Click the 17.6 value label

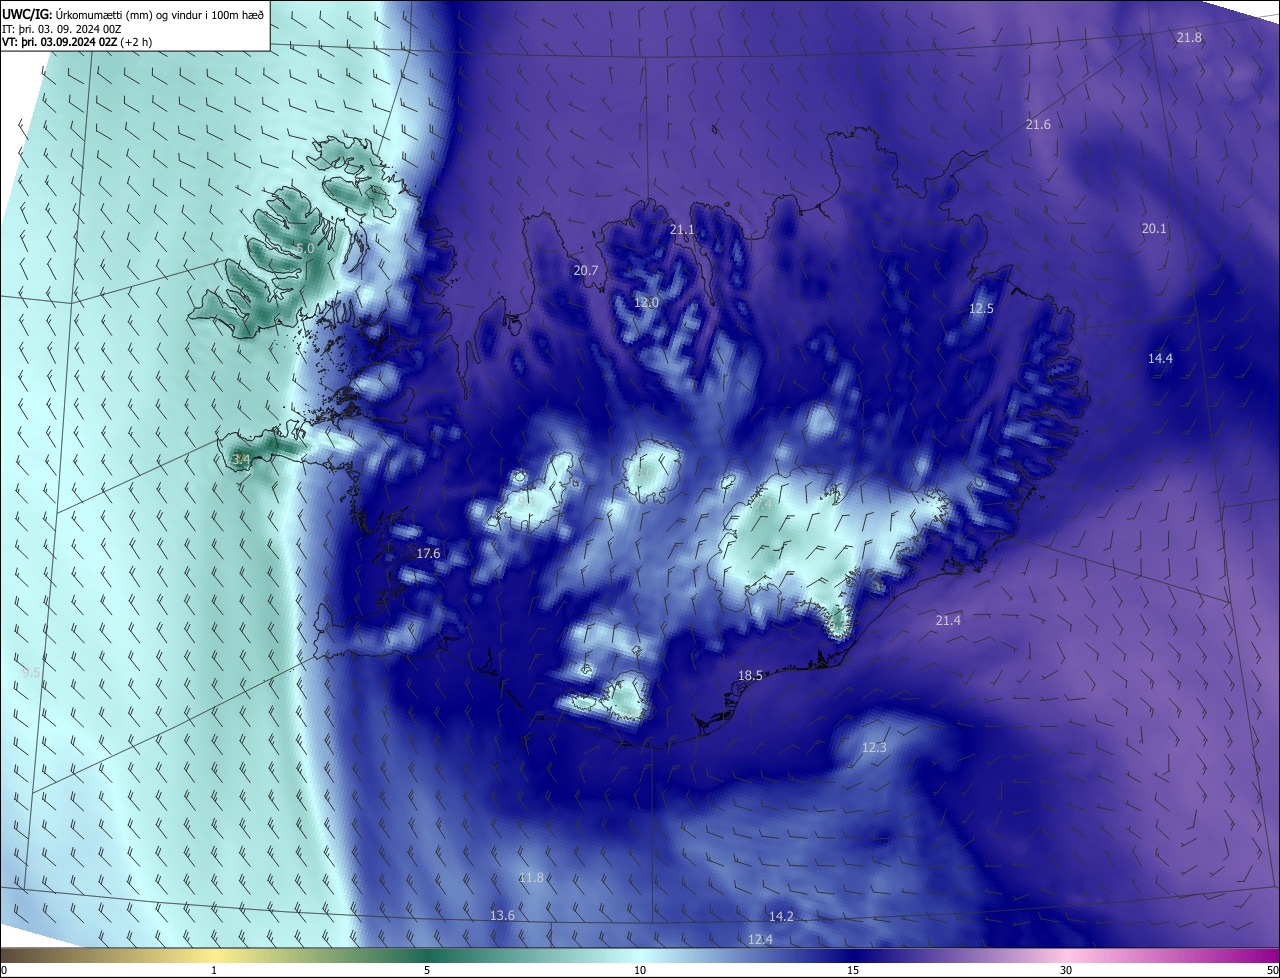pos(428,553)
